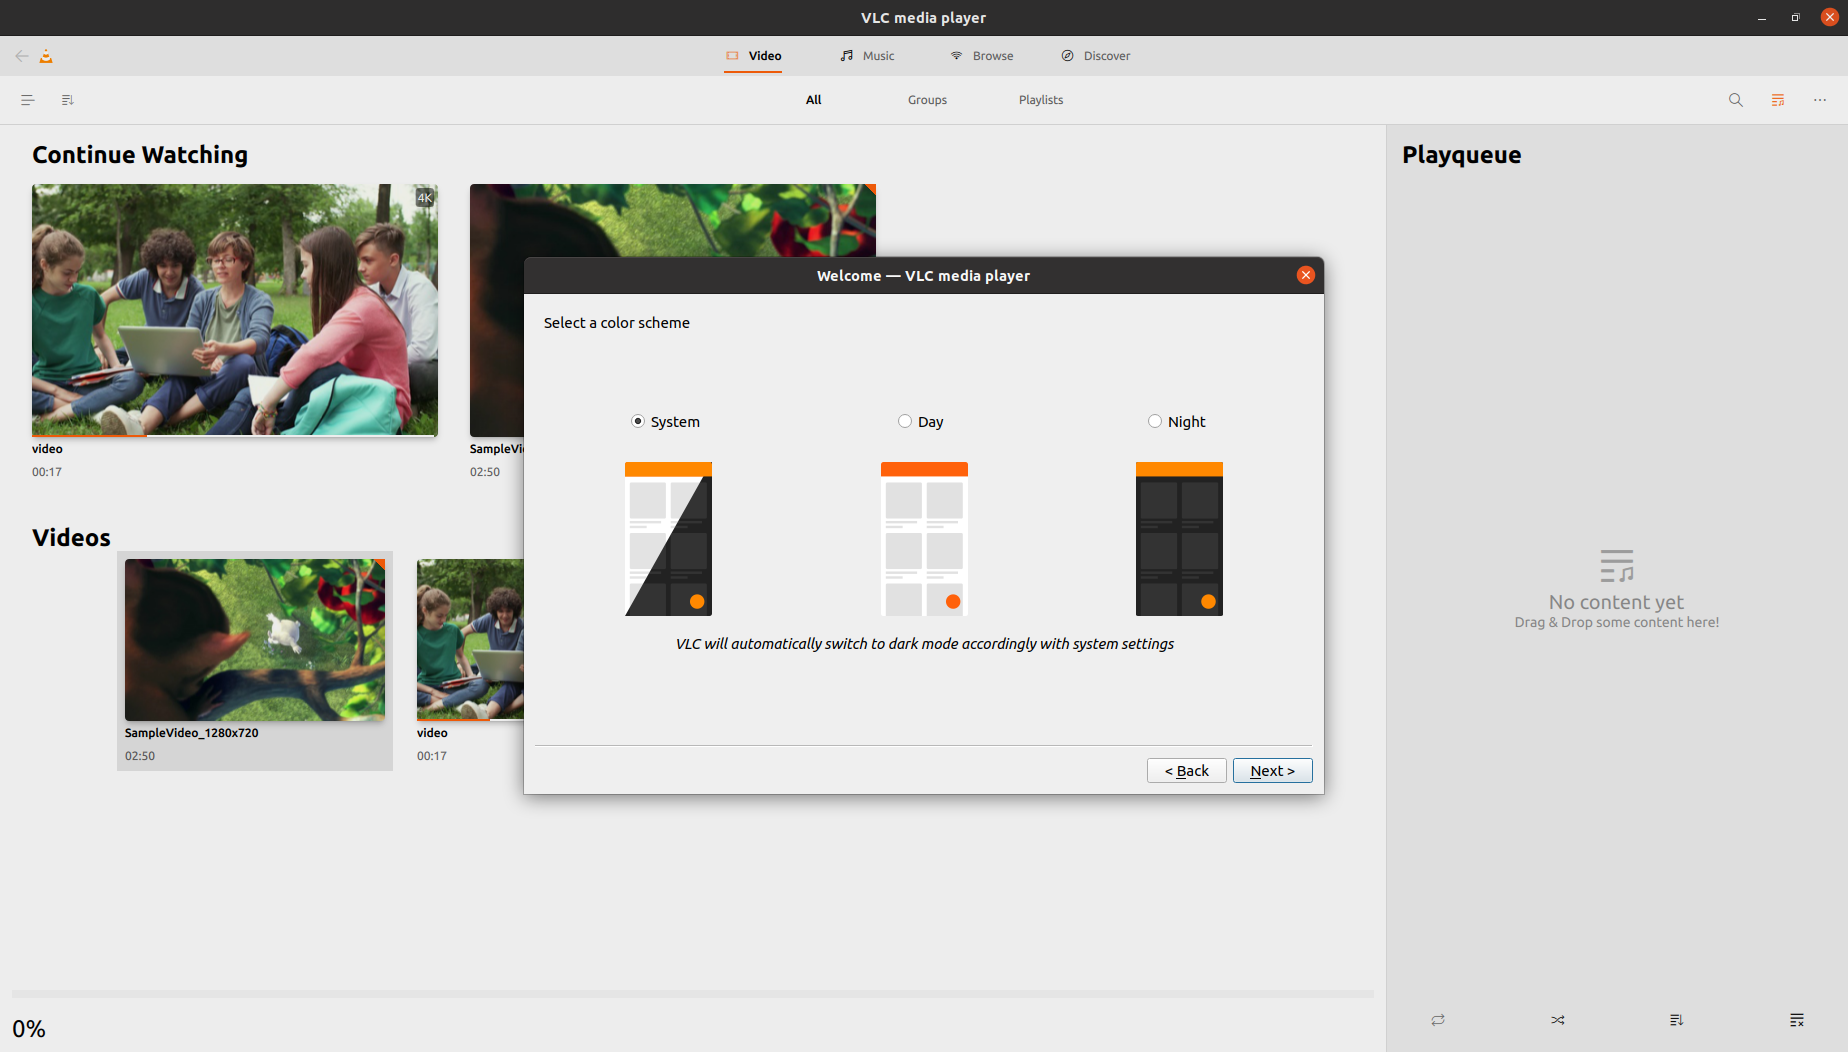Toggle repeat mode in playqueue

pos(1437,1020)
